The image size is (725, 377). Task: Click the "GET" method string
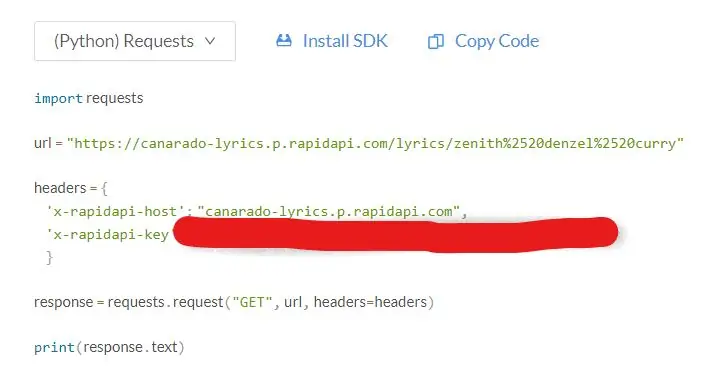[252, 303]
